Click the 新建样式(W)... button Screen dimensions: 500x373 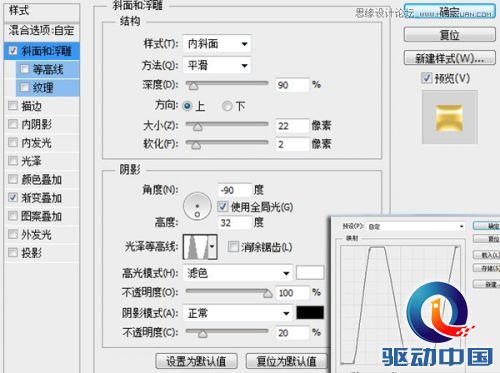450,58
